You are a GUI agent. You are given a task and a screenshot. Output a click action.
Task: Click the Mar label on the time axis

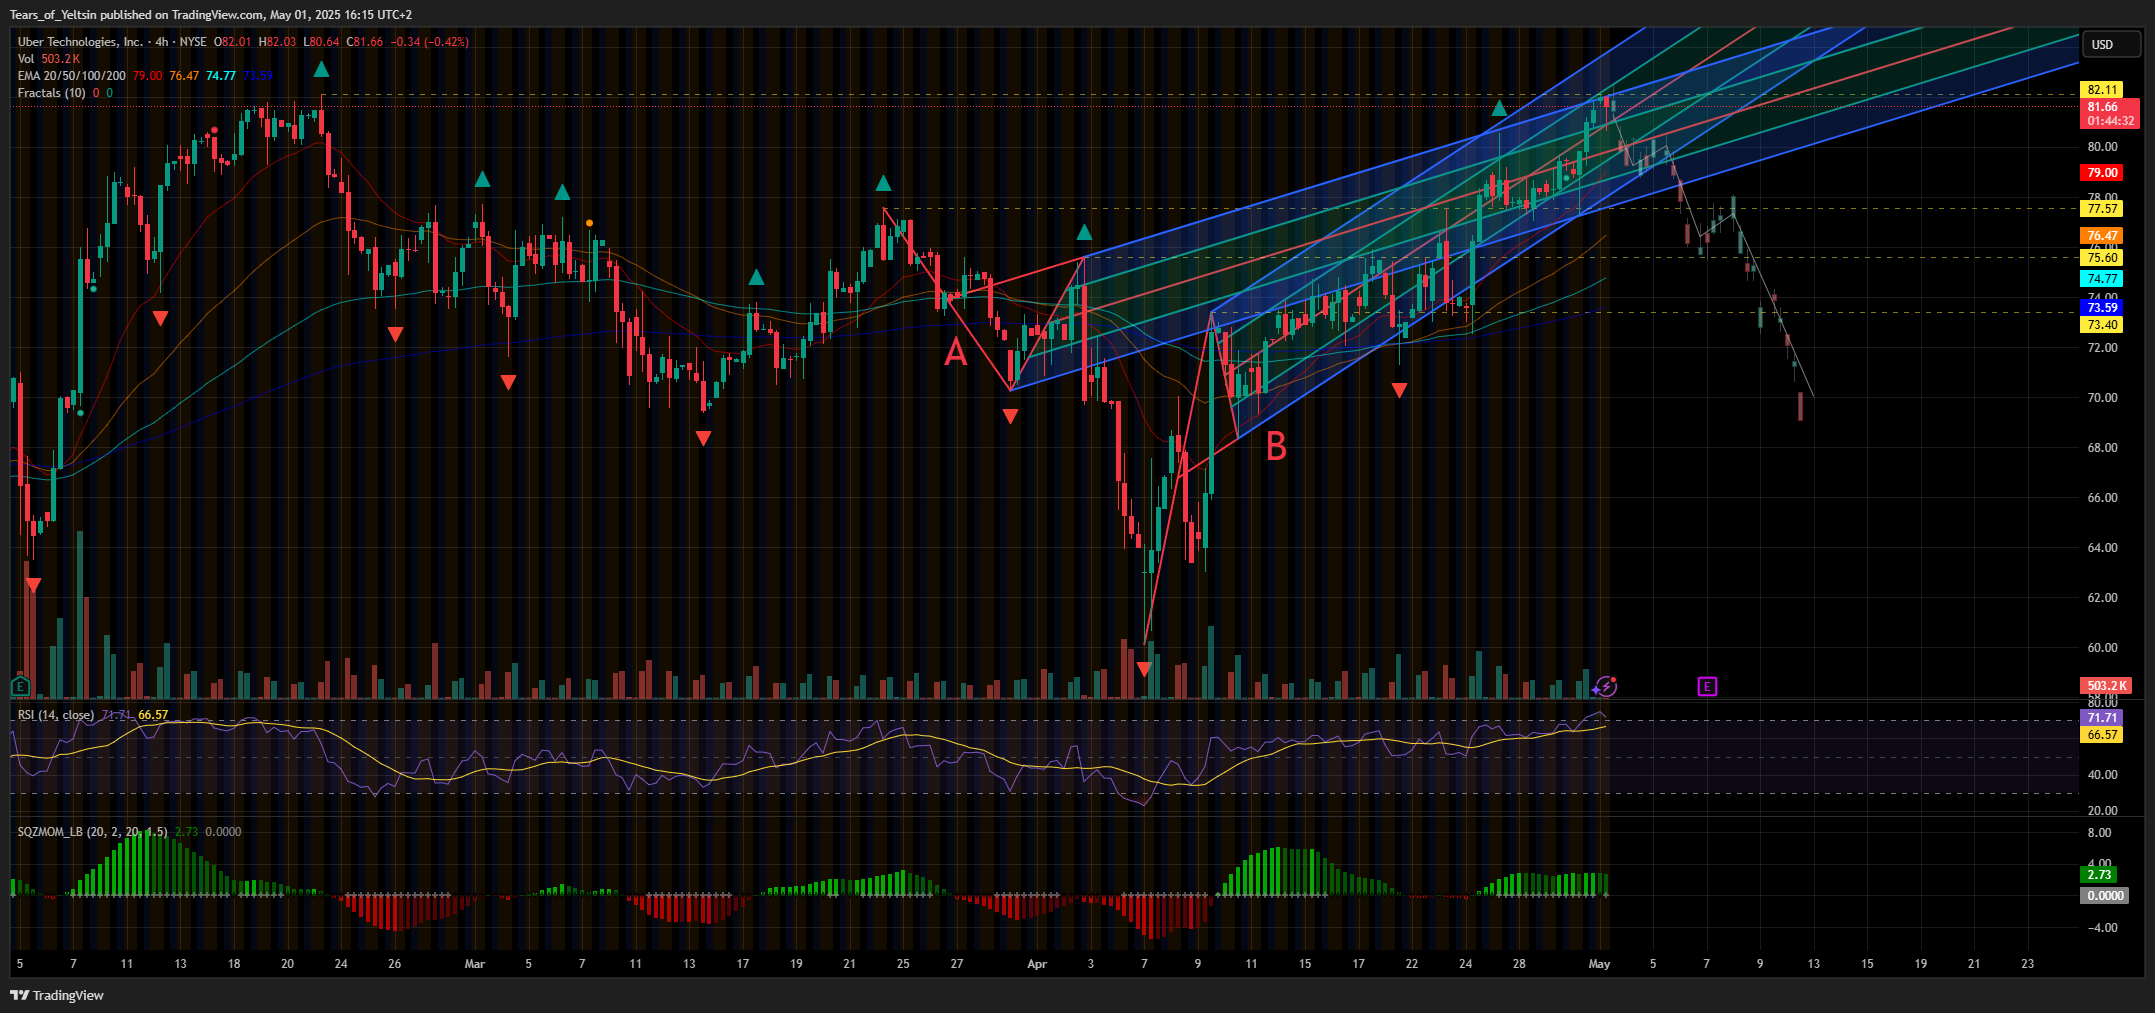coord(475,964)
